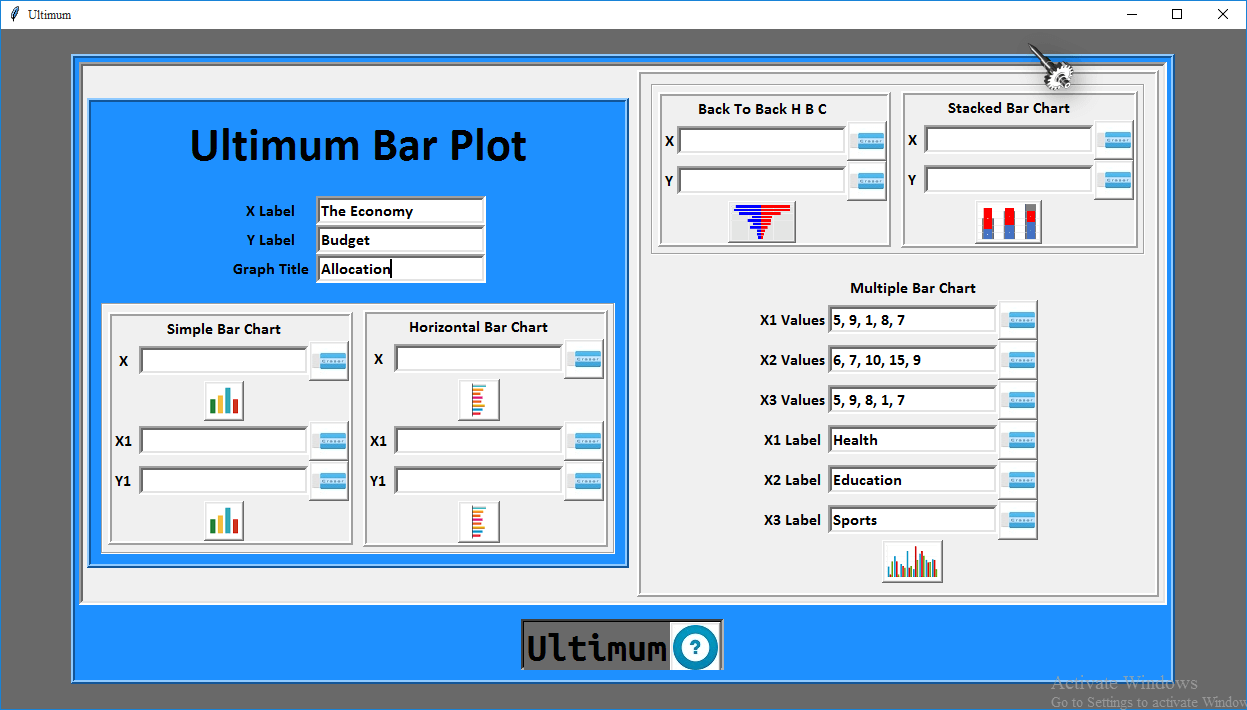1247x710 pixels.
Task: Erase the X1 Values entry
Action: pos(1018,320)
